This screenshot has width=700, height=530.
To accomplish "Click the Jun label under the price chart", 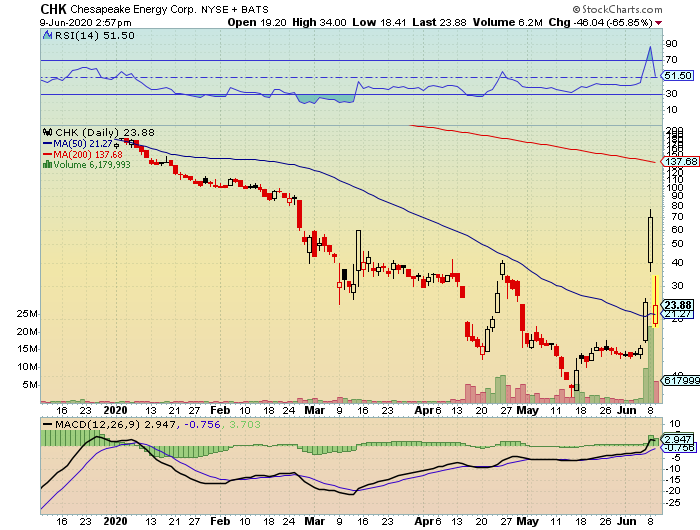I will pos(626,410).
